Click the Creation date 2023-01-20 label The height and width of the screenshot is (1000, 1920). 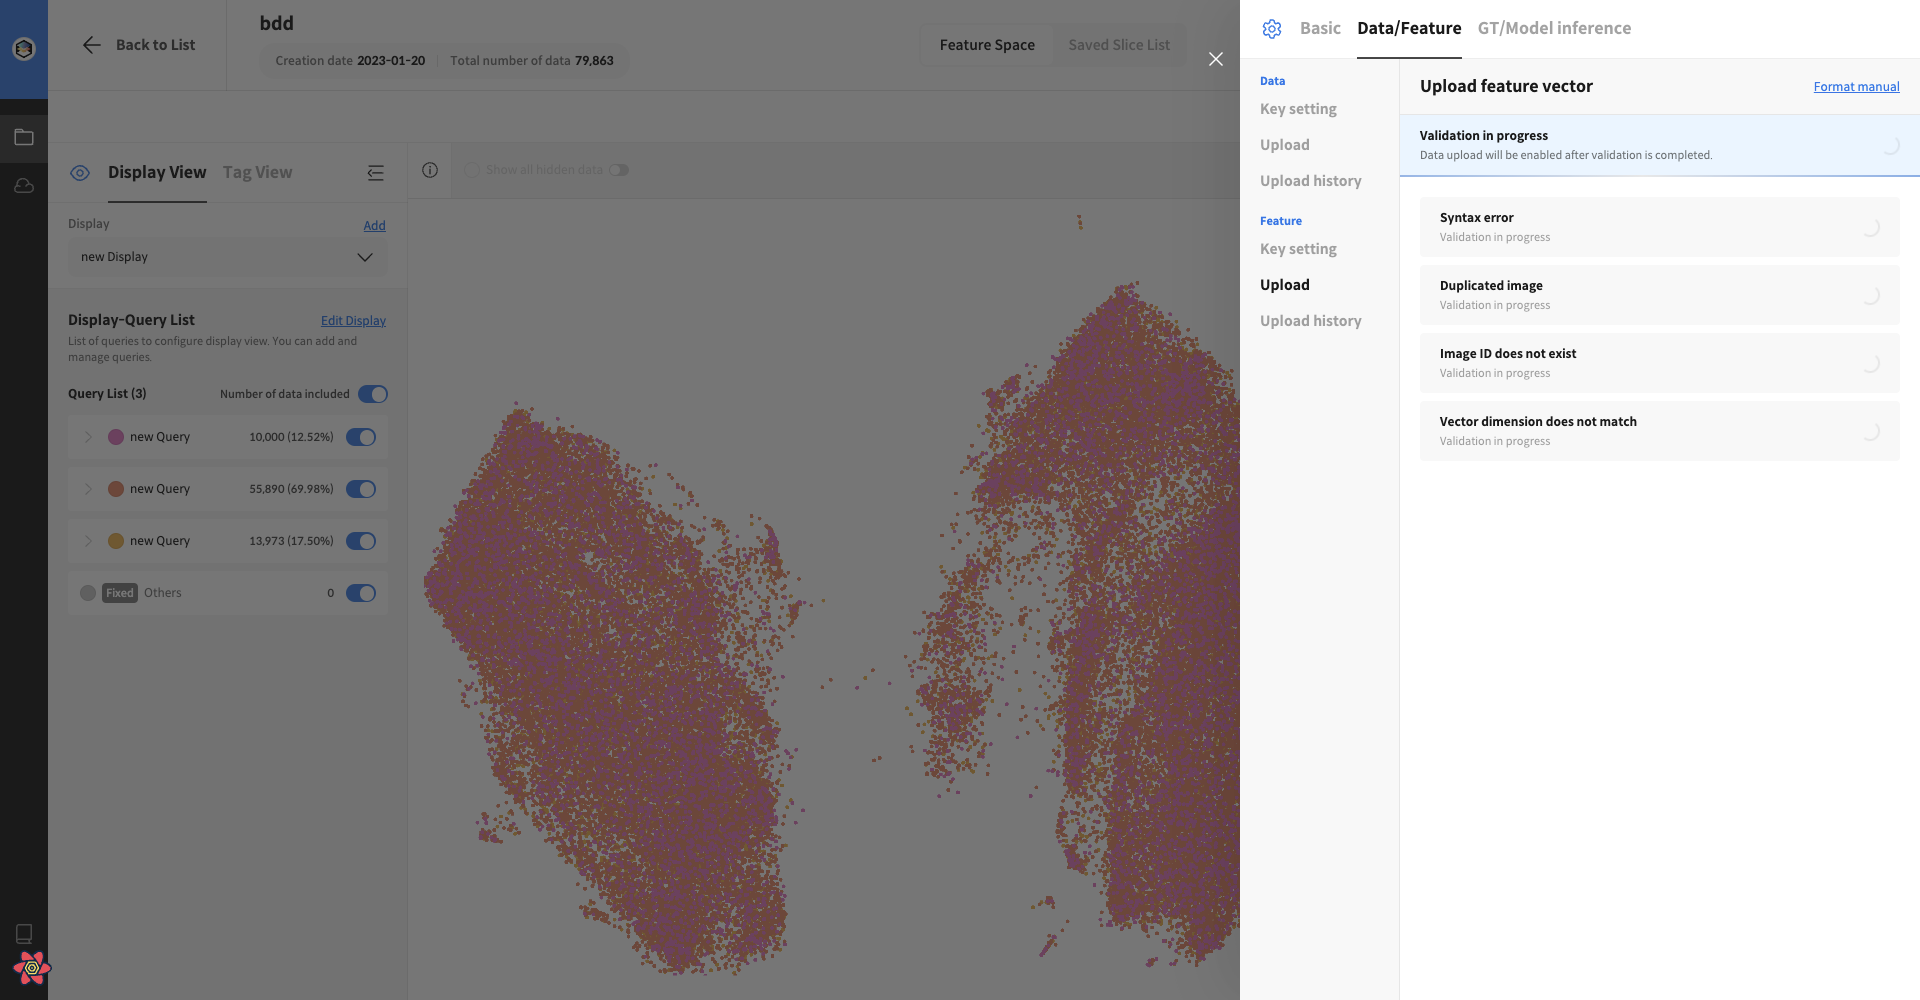pos(350,61)
